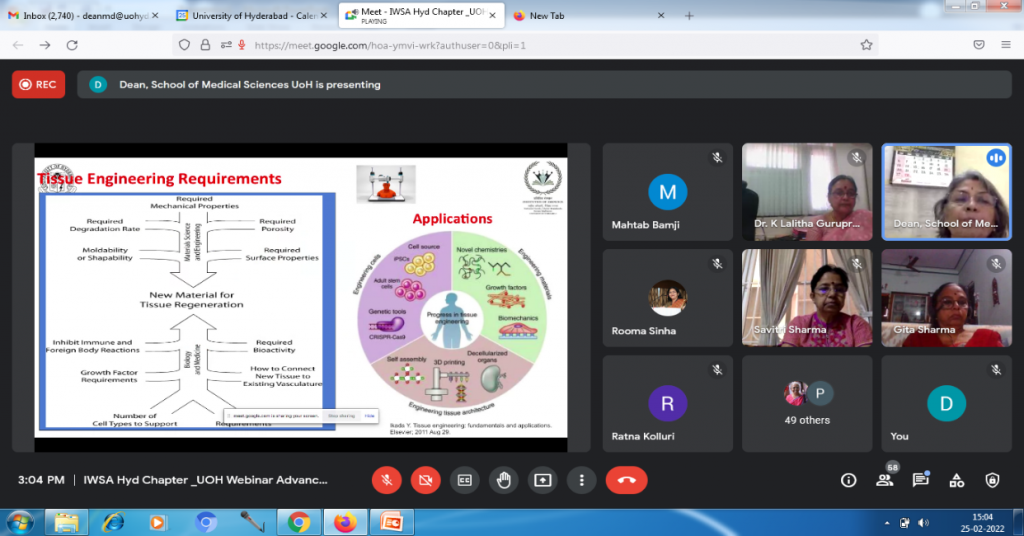The width and height of the screenshot is (1024, 536).
Task: Leave the call with the red button
Action: pyautogui.click(x=626, y=480)
